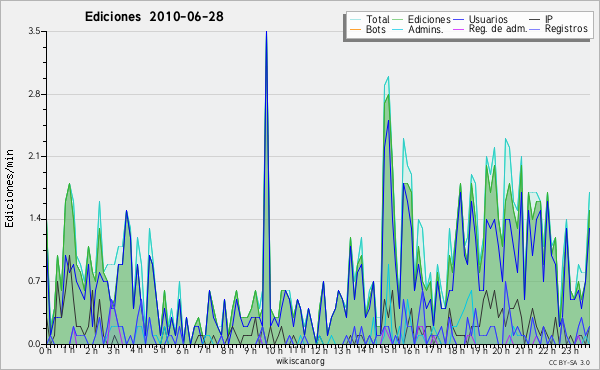Click the IP legend entry
Viewport: 600px width, 370px height.
click(541, 19)
